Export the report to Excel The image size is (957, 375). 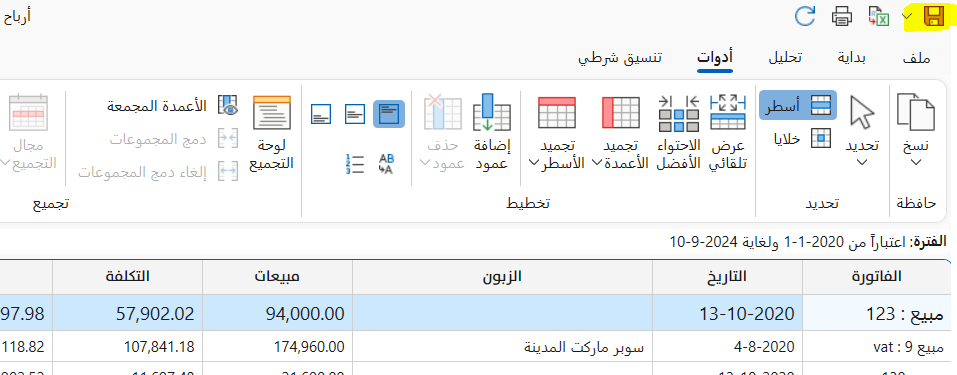tap(878, 16)
